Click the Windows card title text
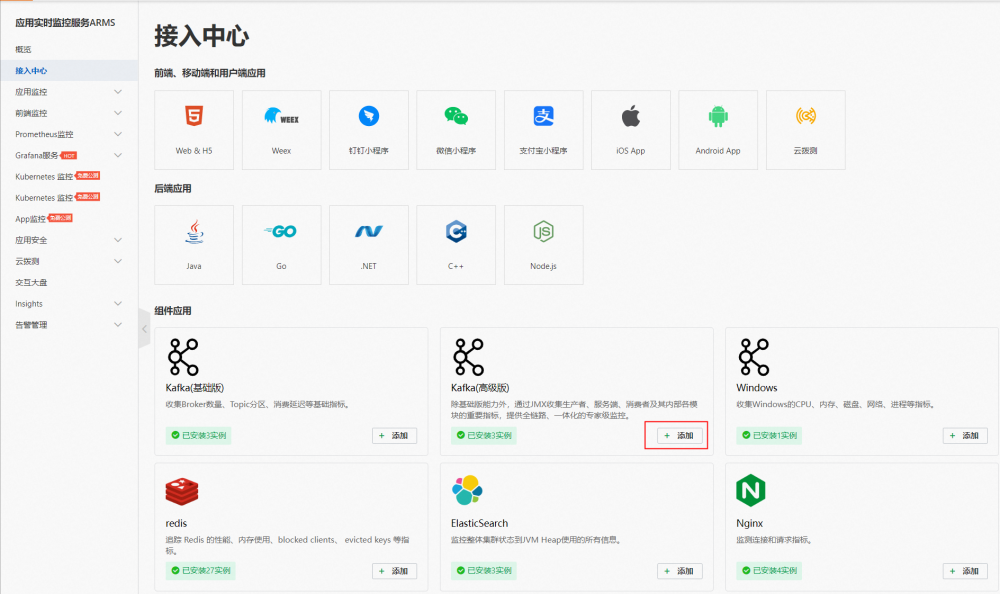 click(x=756, y=387)
